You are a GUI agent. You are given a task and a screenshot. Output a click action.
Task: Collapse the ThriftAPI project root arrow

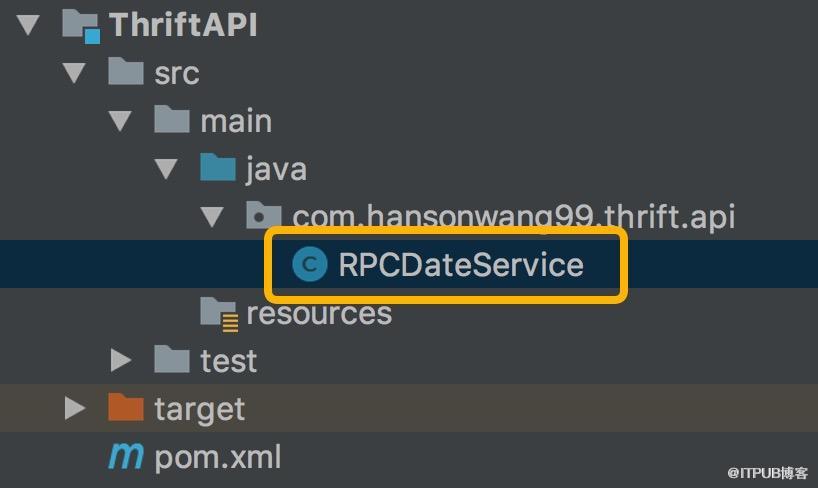[x=28, y=25]
